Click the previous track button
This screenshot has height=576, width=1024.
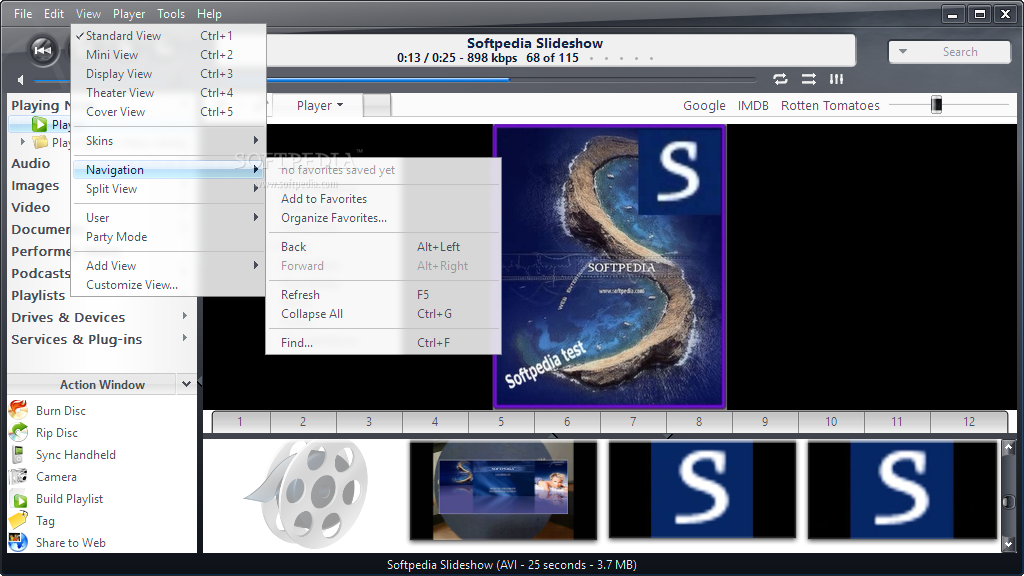point(43,50)
